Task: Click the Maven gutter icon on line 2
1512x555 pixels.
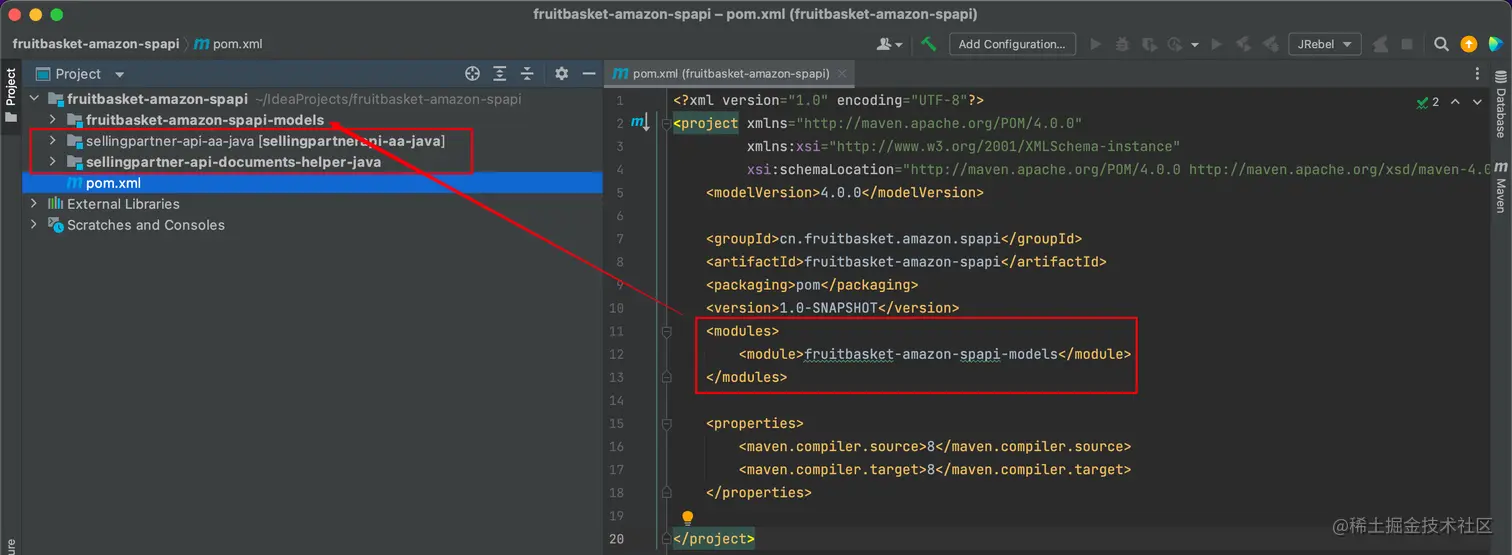Action: coord(640,123)
